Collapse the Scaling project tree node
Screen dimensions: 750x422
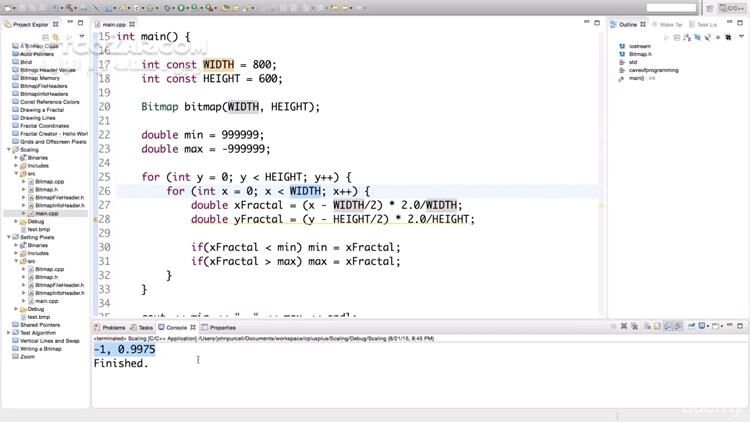coord(10,149)
